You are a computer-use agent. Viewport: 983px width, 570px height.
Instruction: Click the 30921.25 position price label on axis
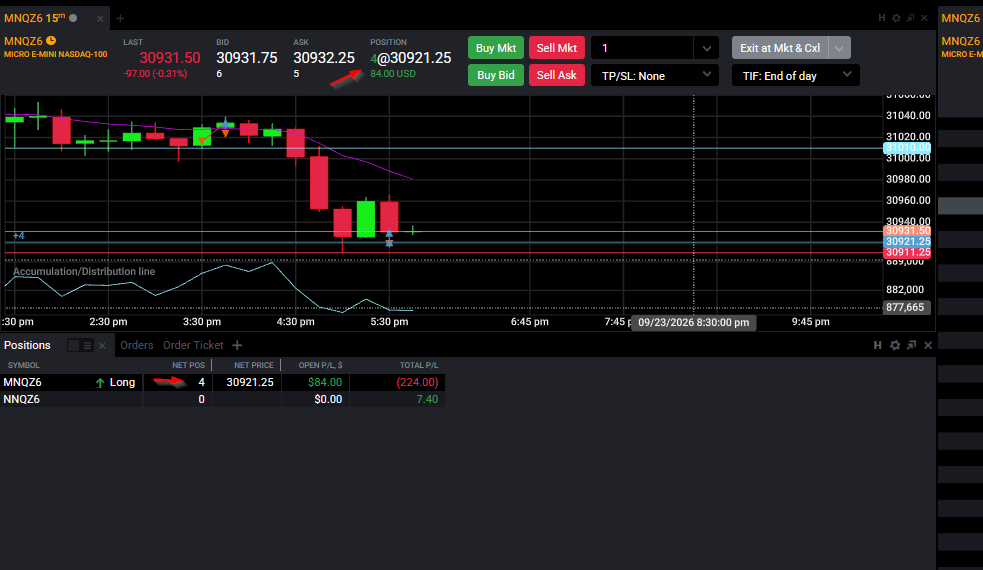click(x=907, y=241)
